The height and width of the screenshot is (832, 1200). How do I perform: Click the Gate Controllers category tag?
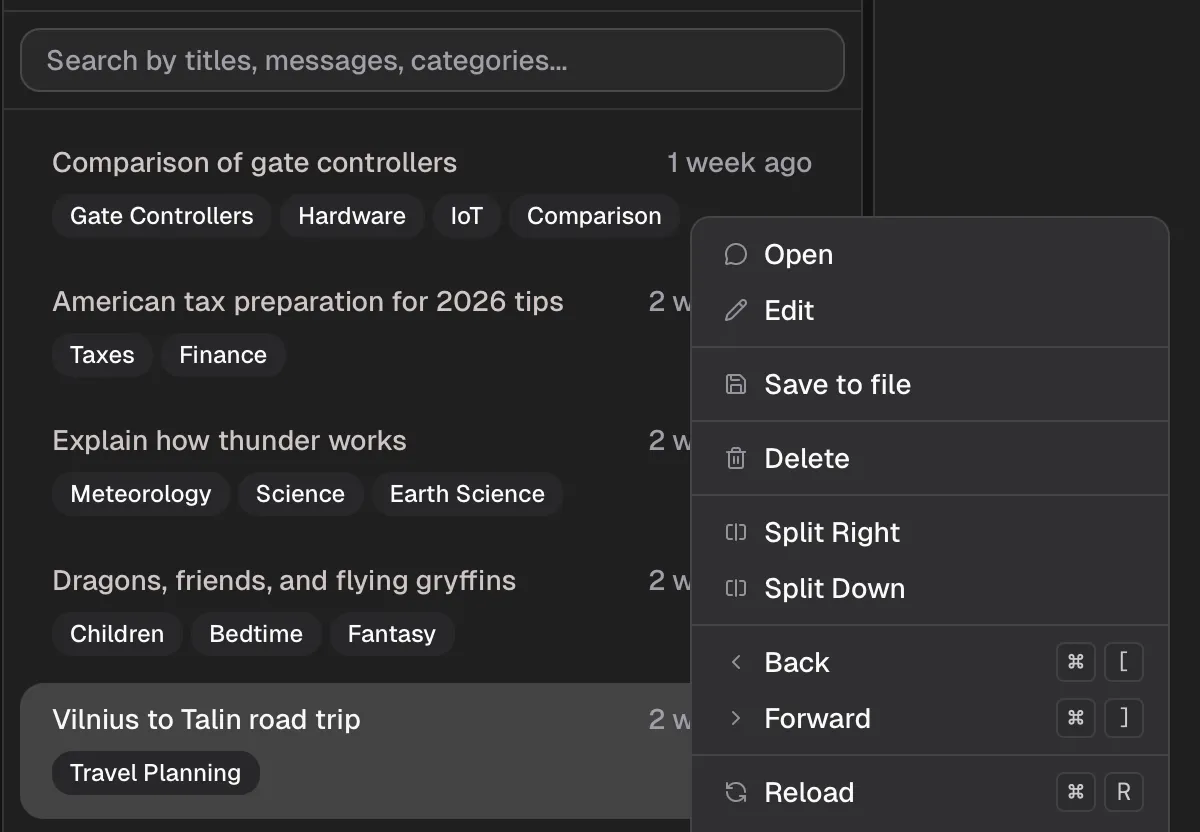click(162, 216)
